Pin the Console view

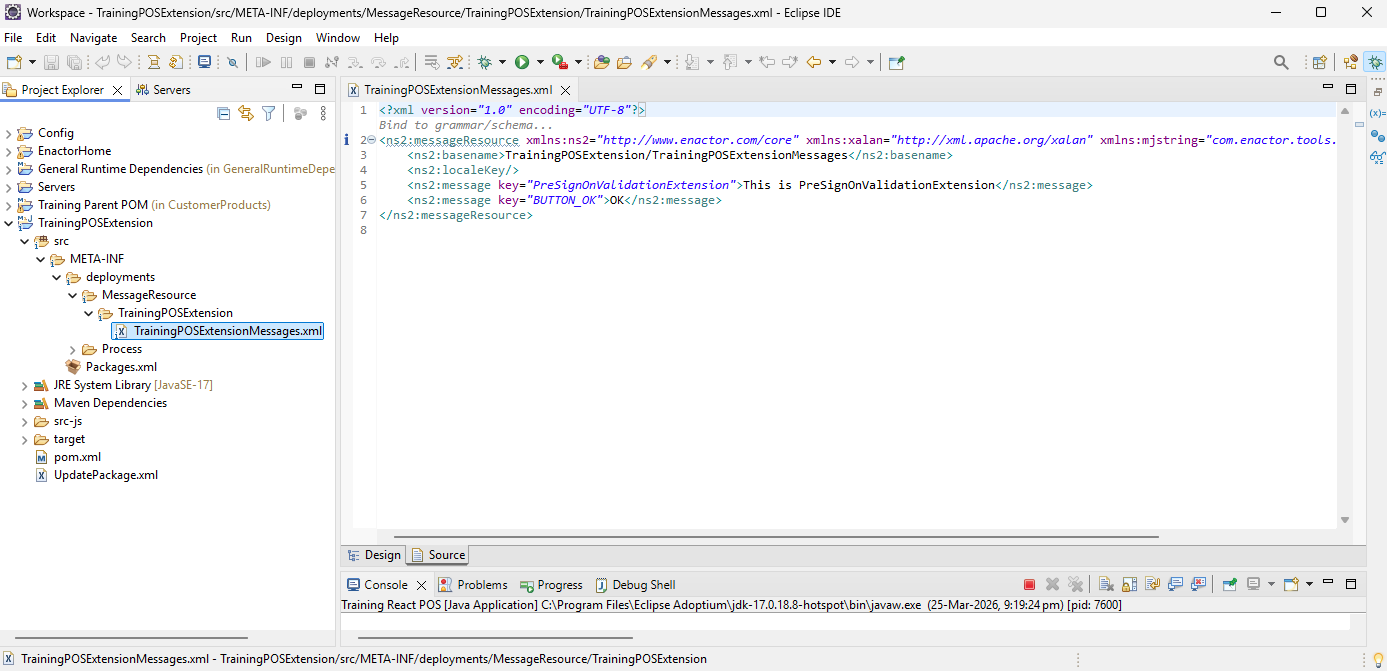coord(1229,584)
